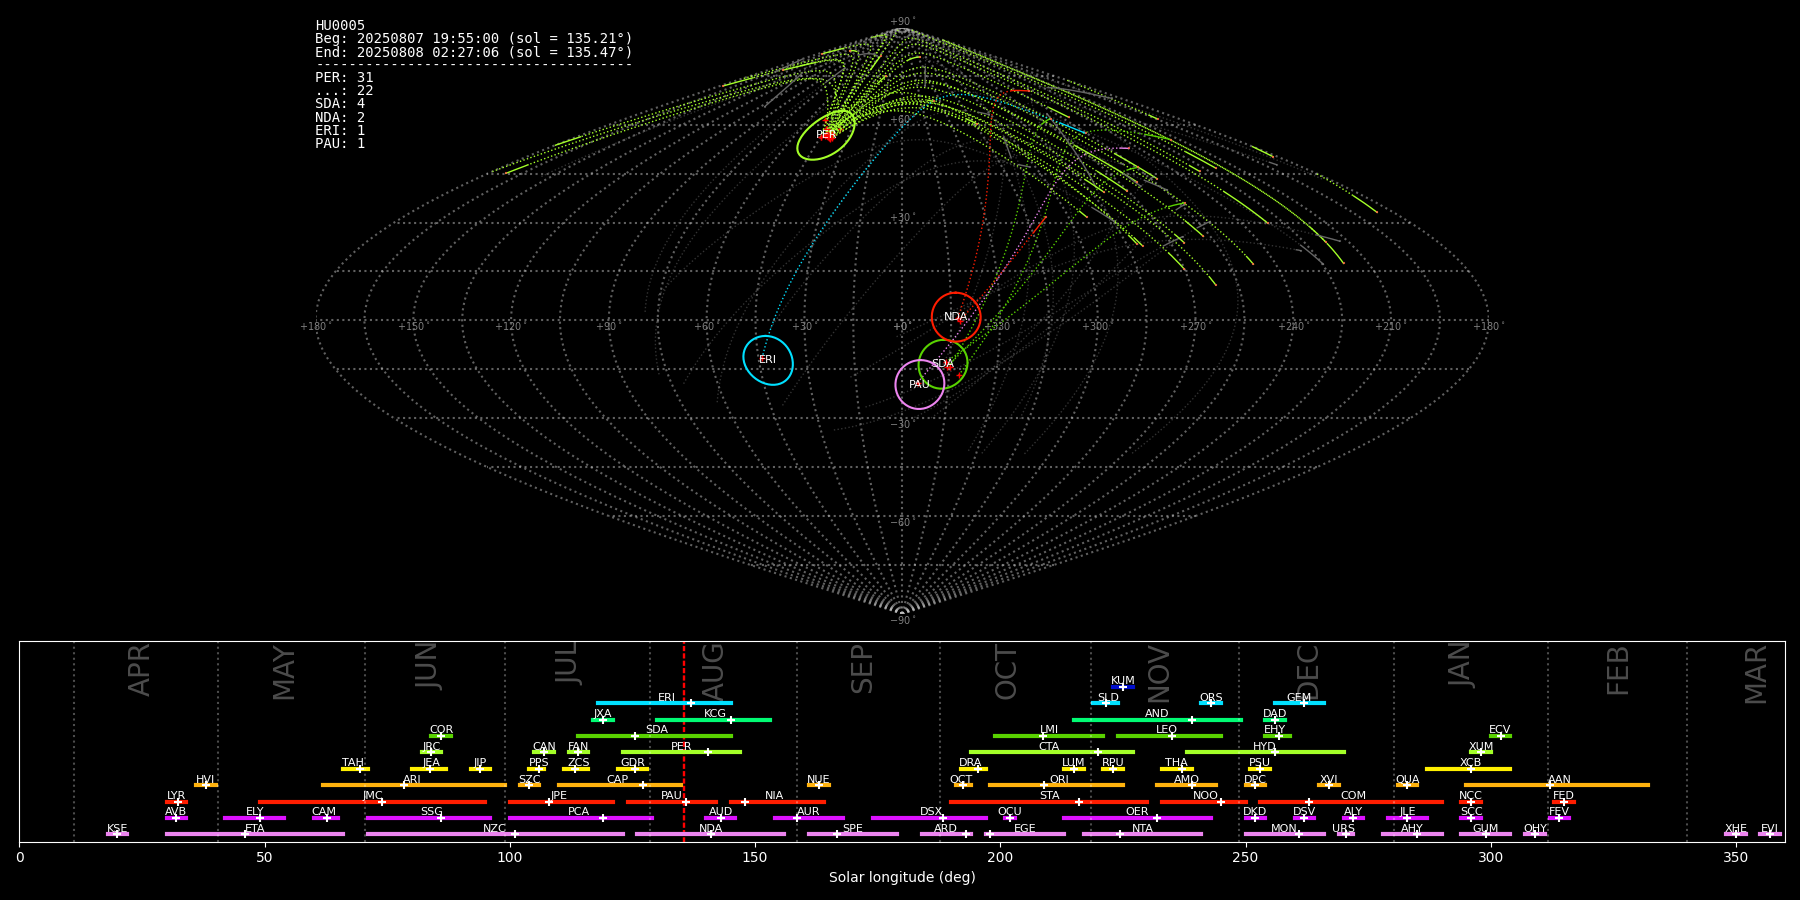Click the URS shower bar in the timeline
This screenshot has height=900, width=1800.
coord(1346,834)
